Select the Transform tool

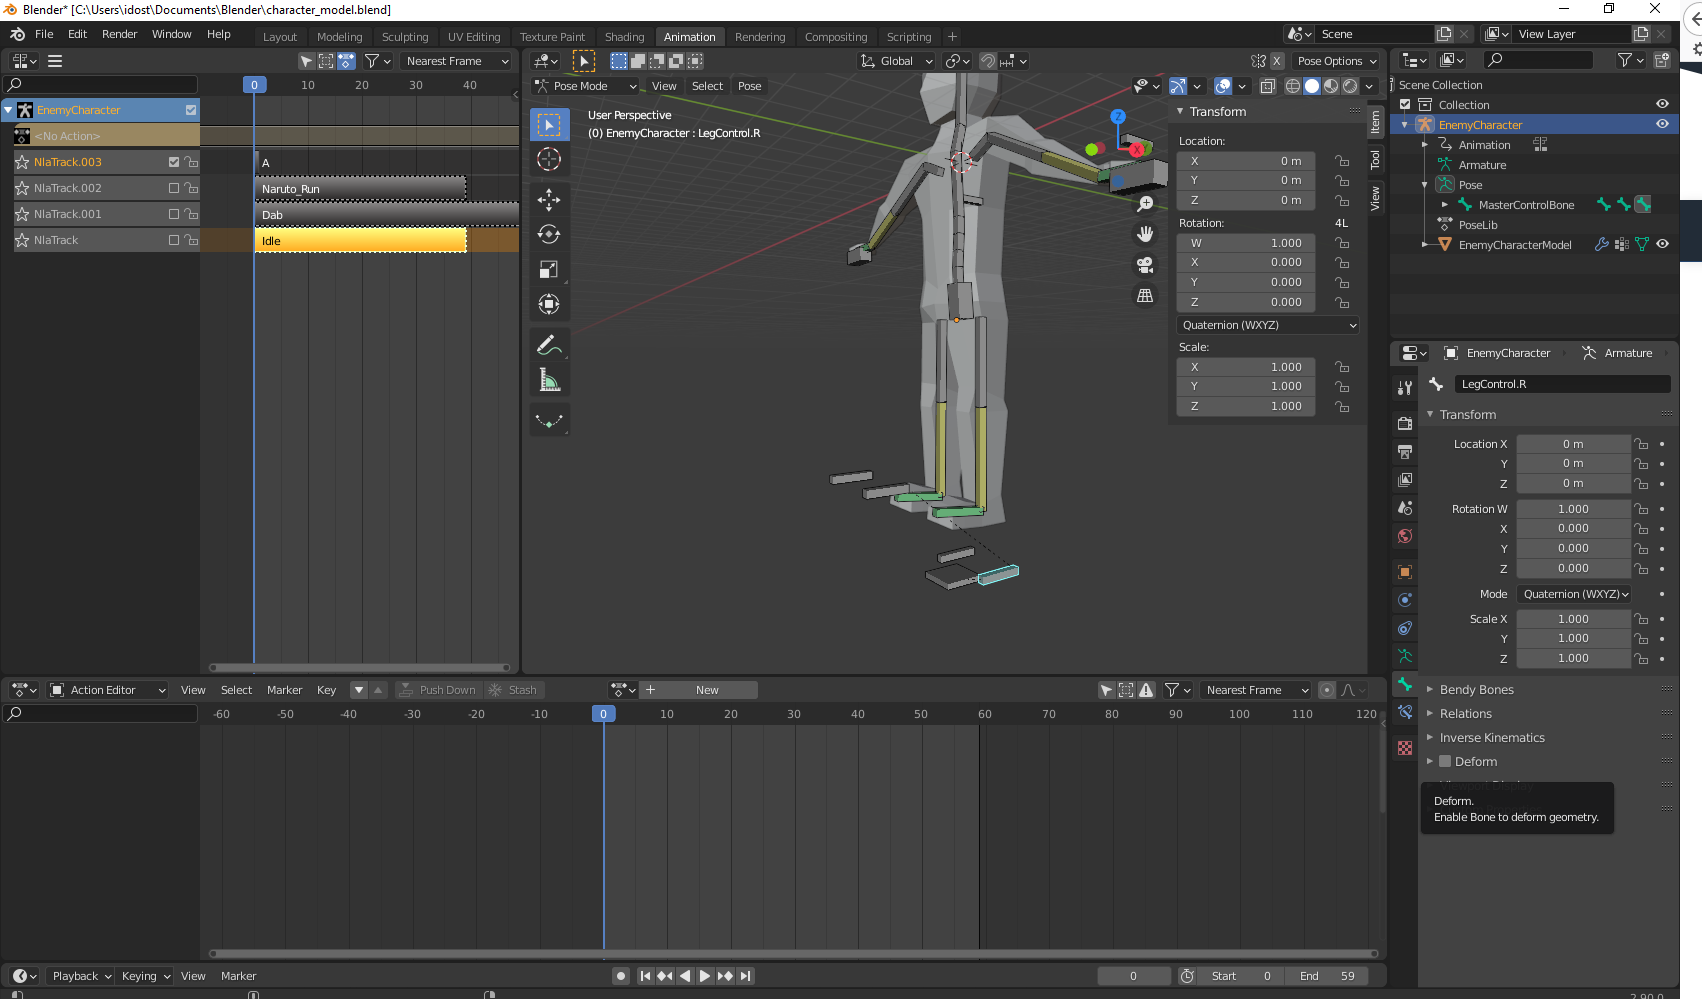[549, 304]
